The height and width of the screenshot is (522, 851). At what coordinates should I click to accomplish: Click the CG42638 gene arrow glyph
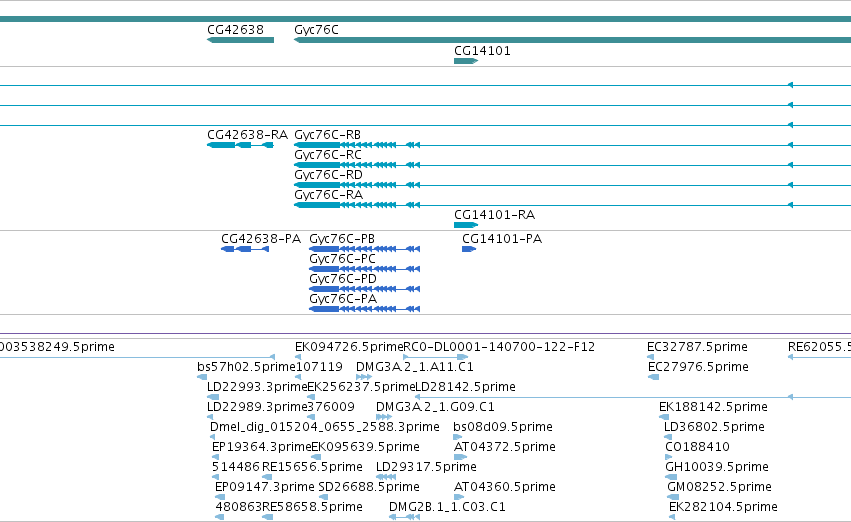point(240,40)
